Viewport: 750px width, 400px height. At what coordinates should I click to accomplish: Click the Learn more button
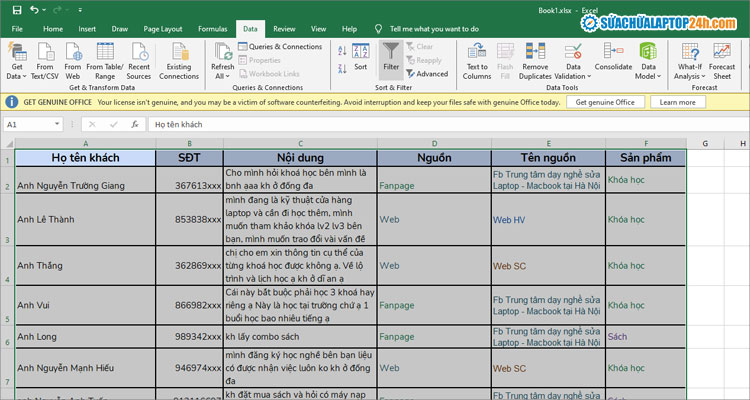[677, 102]
